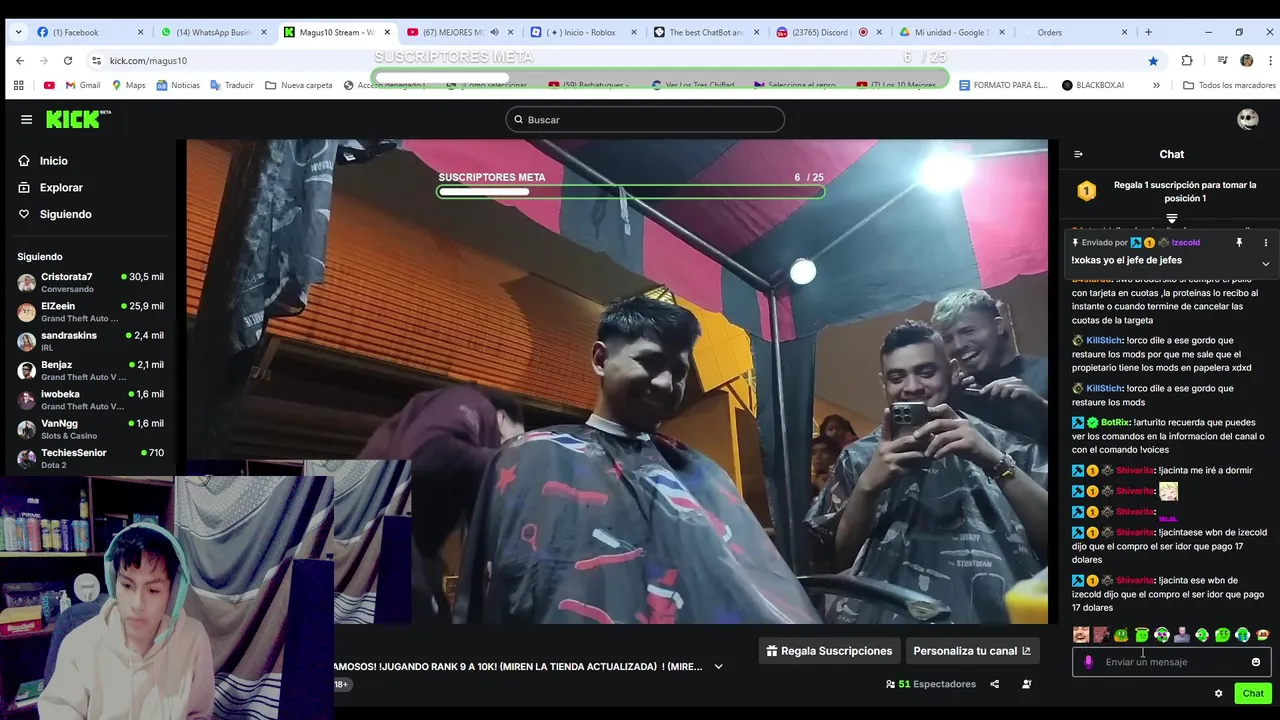
Task: Expand the pinned message chevron
Action: (x=1265, y=264)
